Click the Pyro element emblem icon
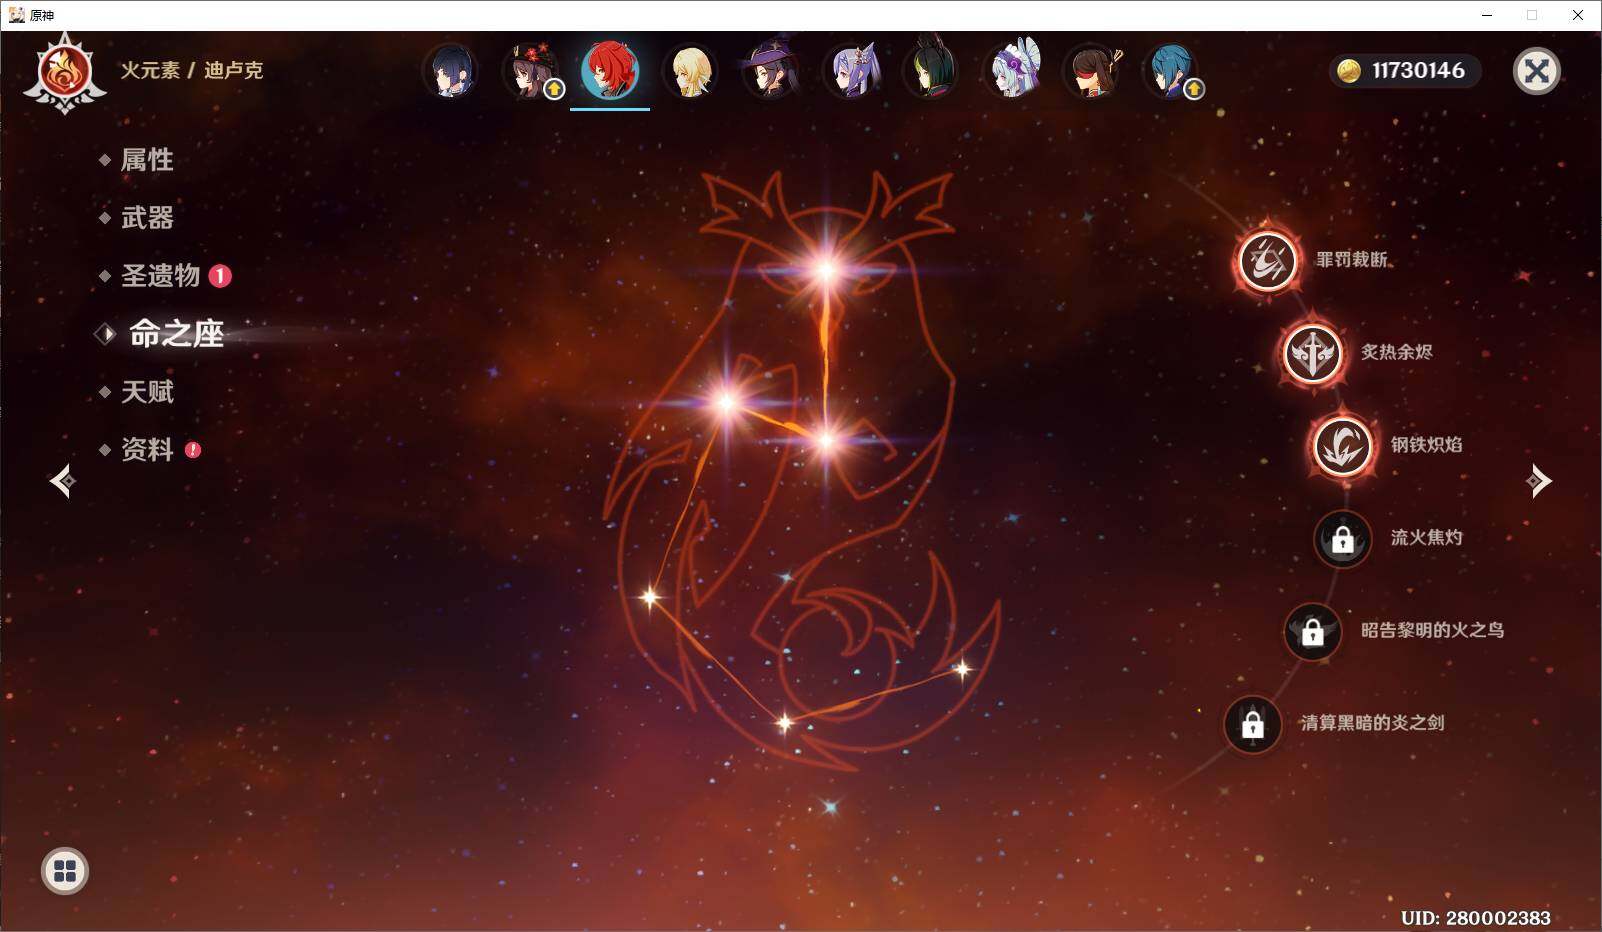The image size is (1602, 932). tap(65, 72)
